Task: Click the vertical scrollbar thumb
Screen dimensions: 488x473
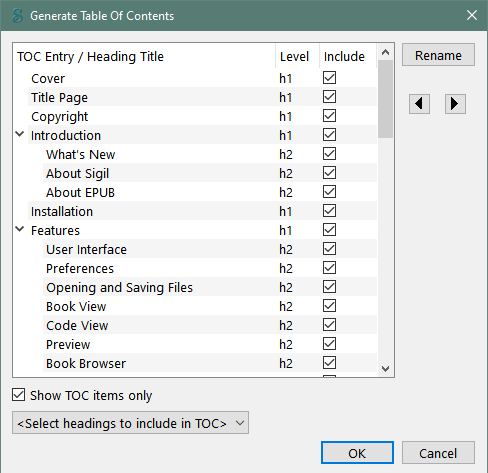Action: pos(386,99)
